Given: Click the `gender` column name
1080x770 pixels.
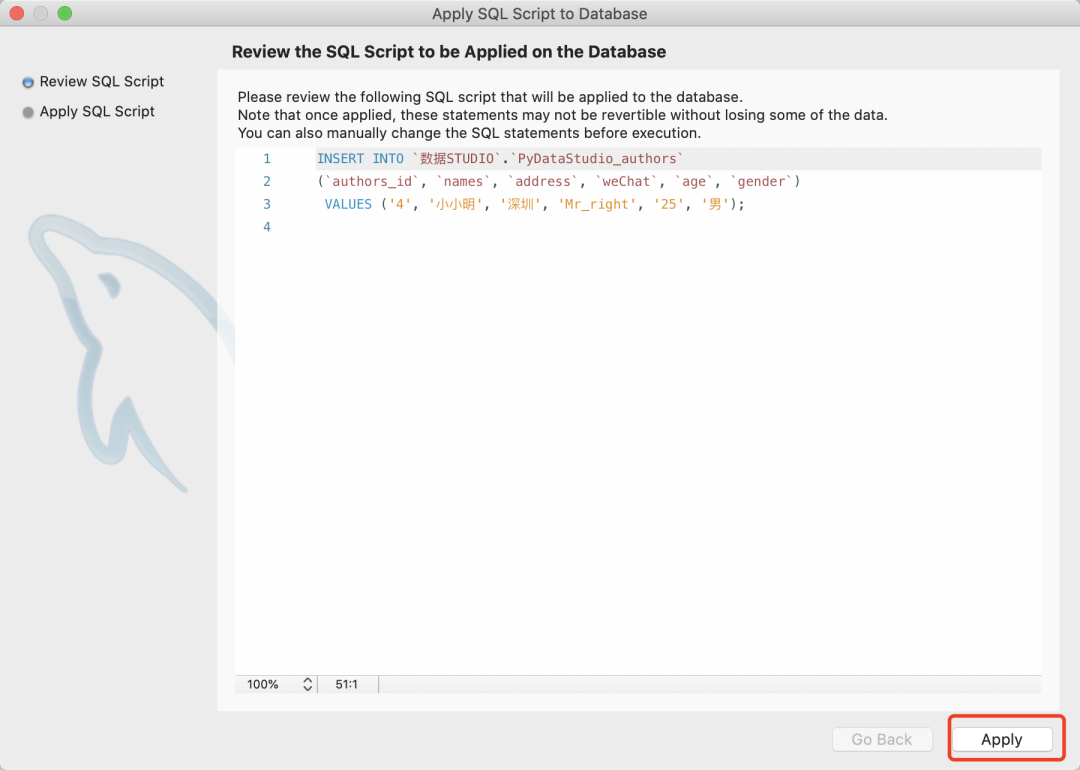Looking at the screenshot, I should pos(760,181).
